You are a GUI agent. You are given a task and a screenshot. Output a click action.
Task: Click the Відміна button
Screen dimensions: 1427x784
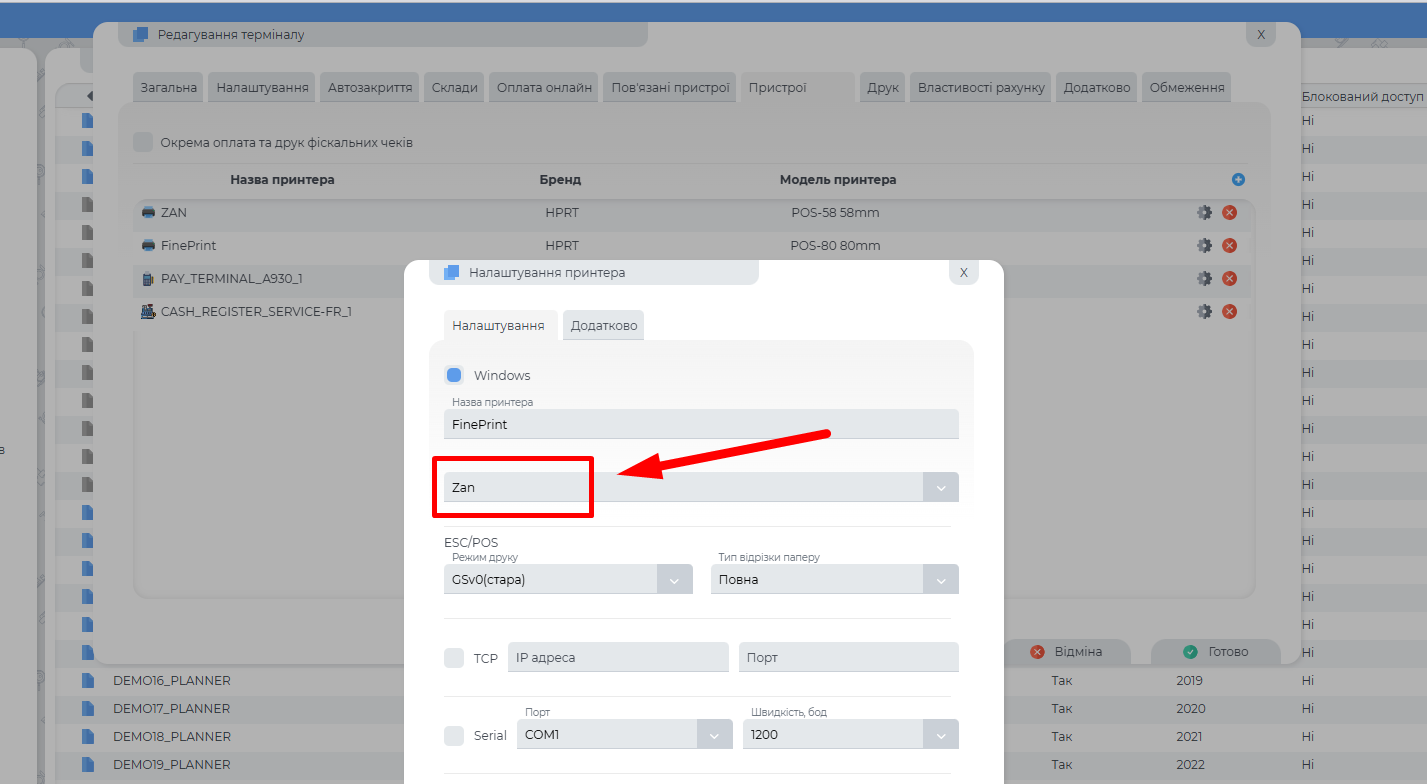pyautogui.click(x=1066, y=652)
